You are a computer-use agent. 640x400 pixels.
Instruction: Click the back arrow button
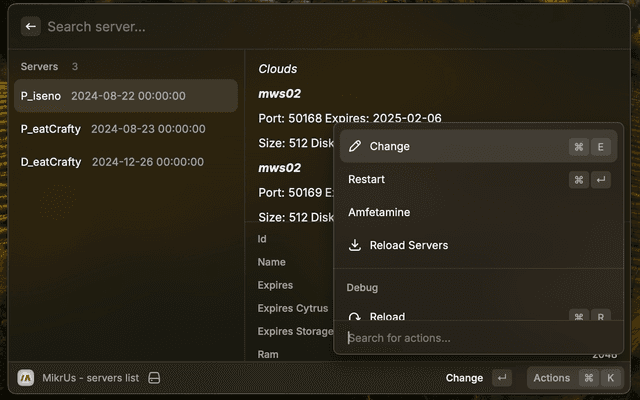coord(31,27)
